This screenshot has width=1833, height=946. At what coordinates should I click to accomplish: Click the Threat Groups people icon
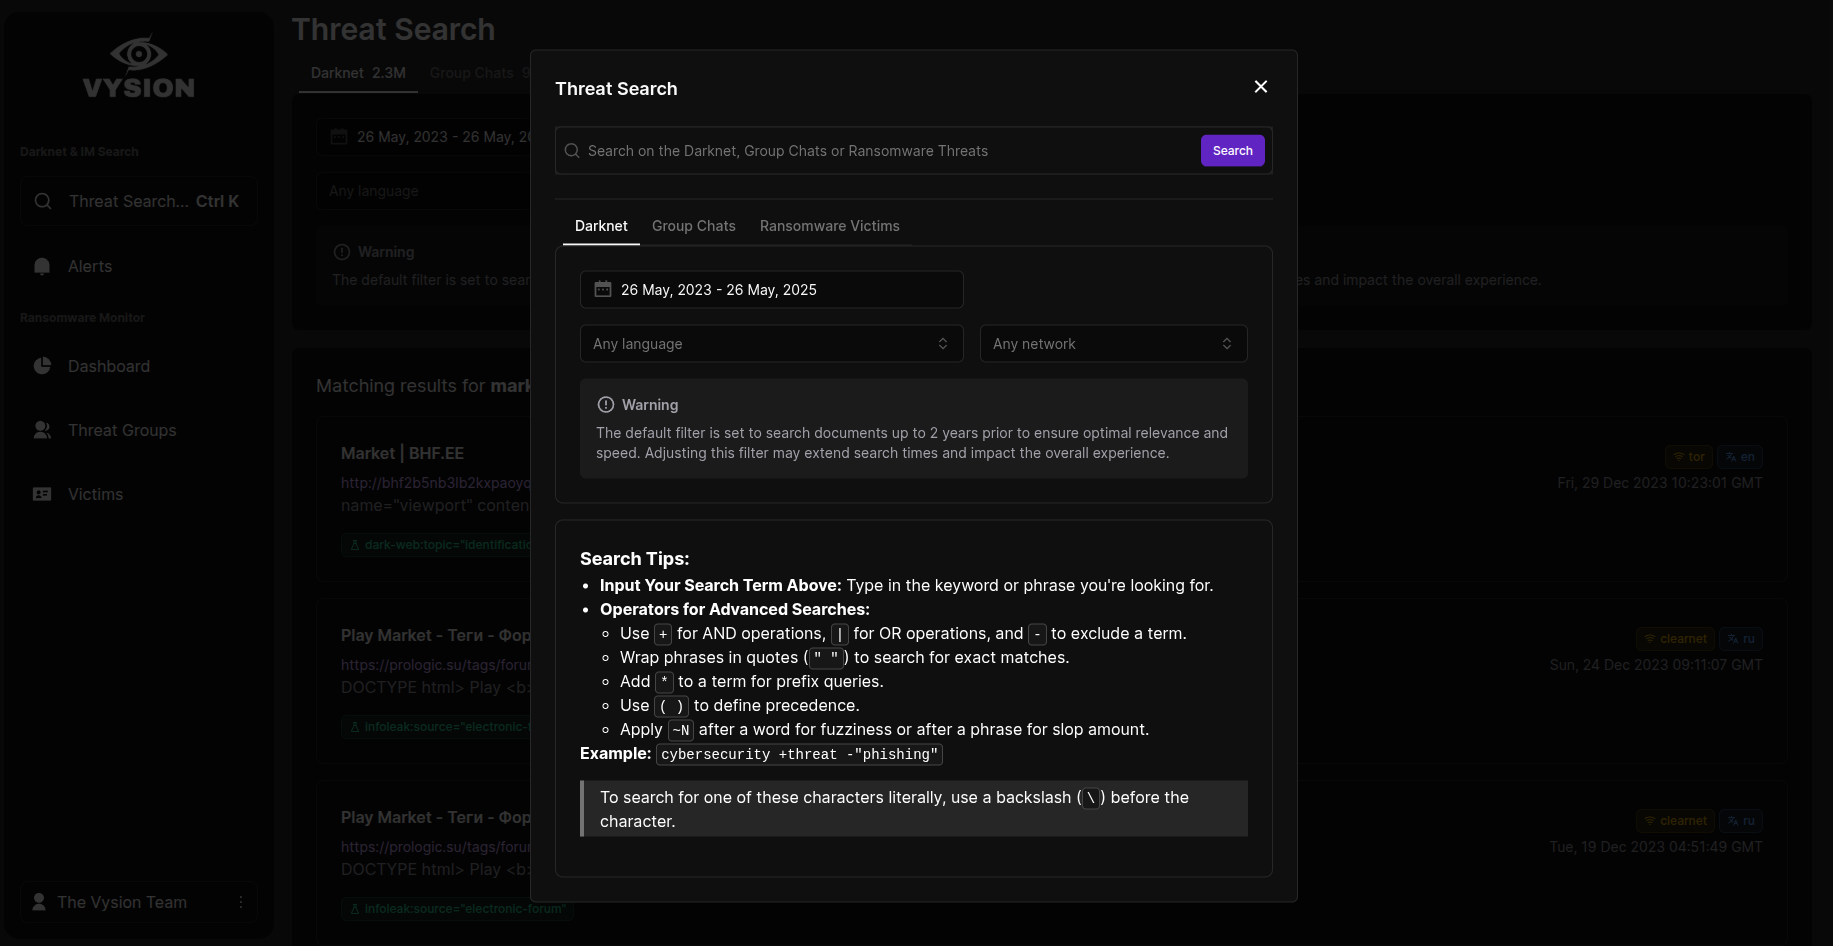tap(42, 430)
